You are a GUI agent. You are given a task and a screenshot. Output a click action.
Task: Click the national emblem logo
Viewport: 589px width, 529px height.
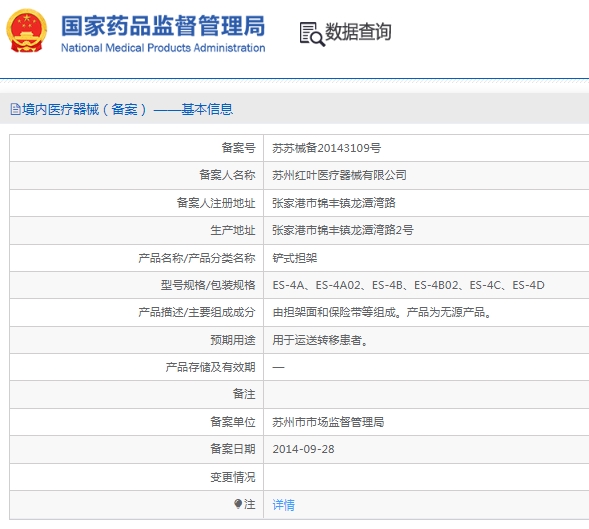click(x=27, y=31)
